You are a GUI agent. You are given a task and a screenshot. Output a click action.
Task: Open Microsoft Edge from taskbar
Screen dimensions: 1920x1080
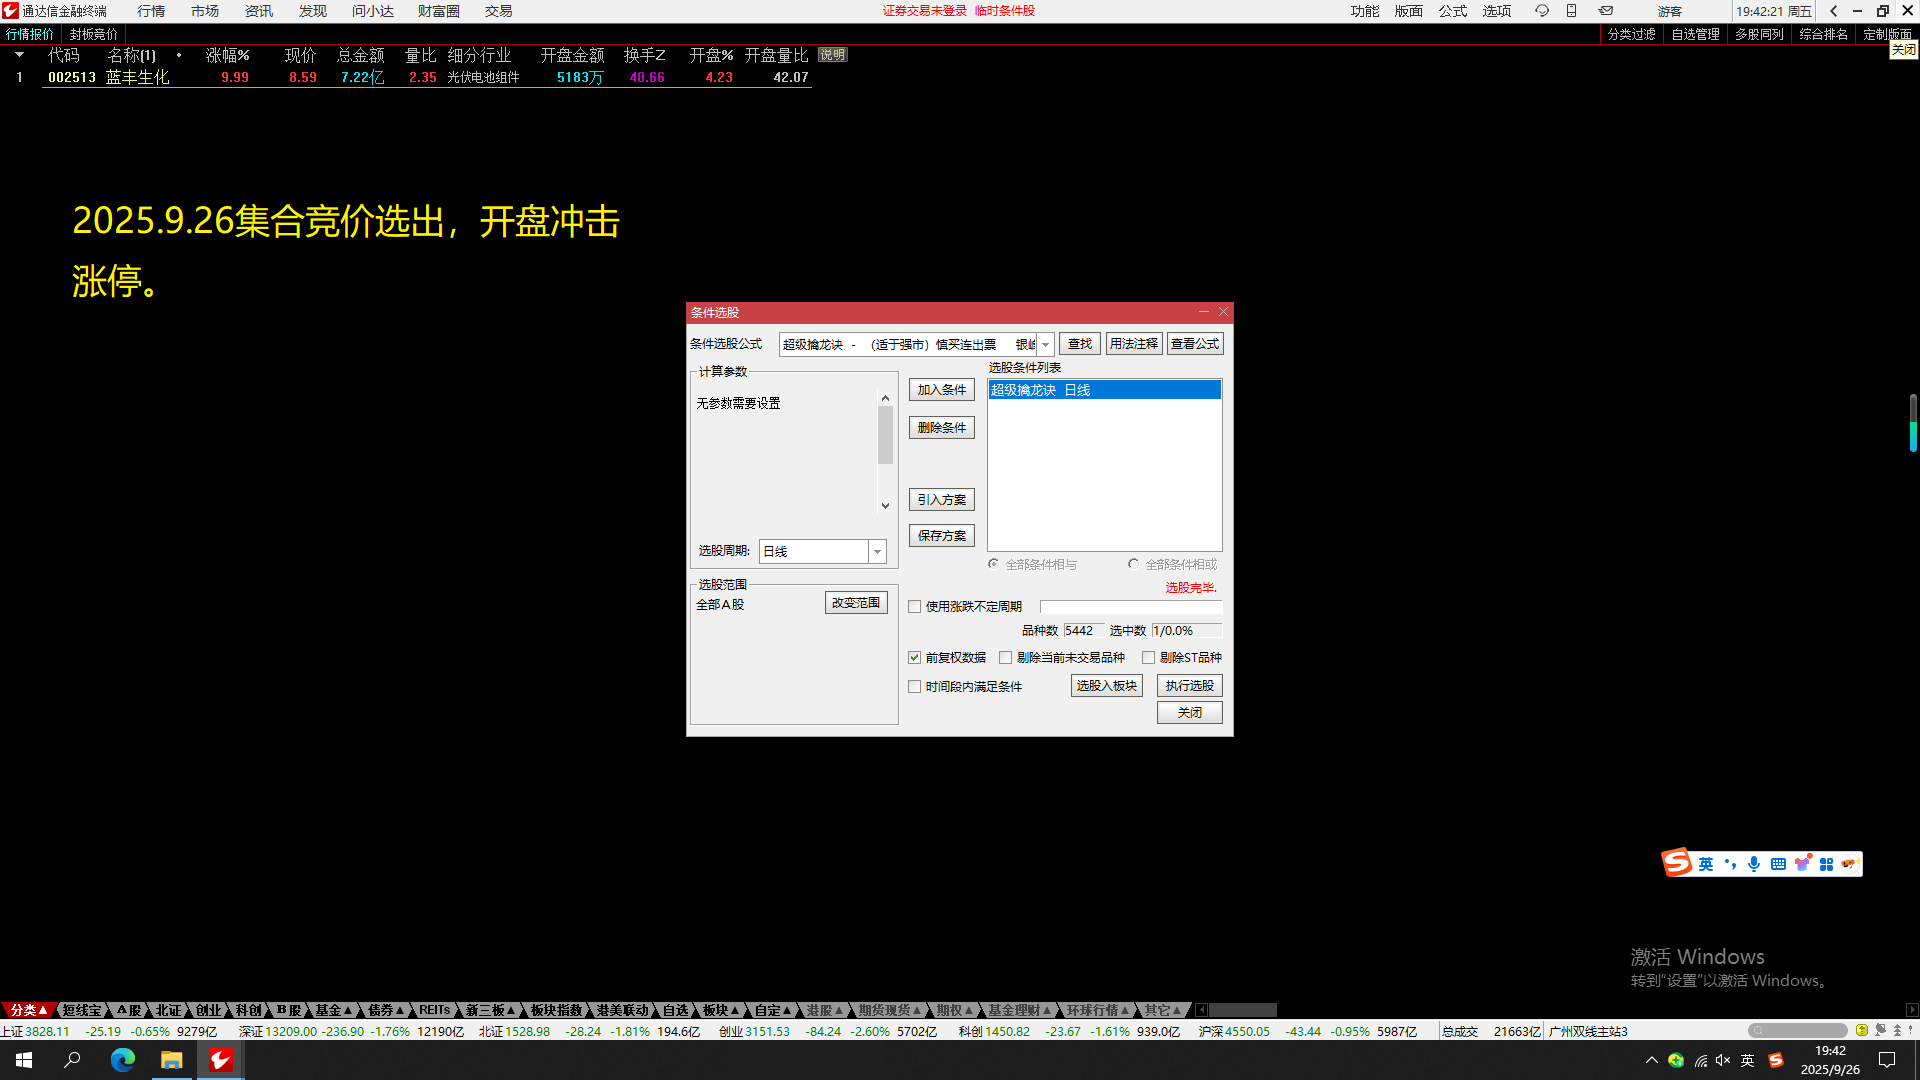(x=122, y=1060)
